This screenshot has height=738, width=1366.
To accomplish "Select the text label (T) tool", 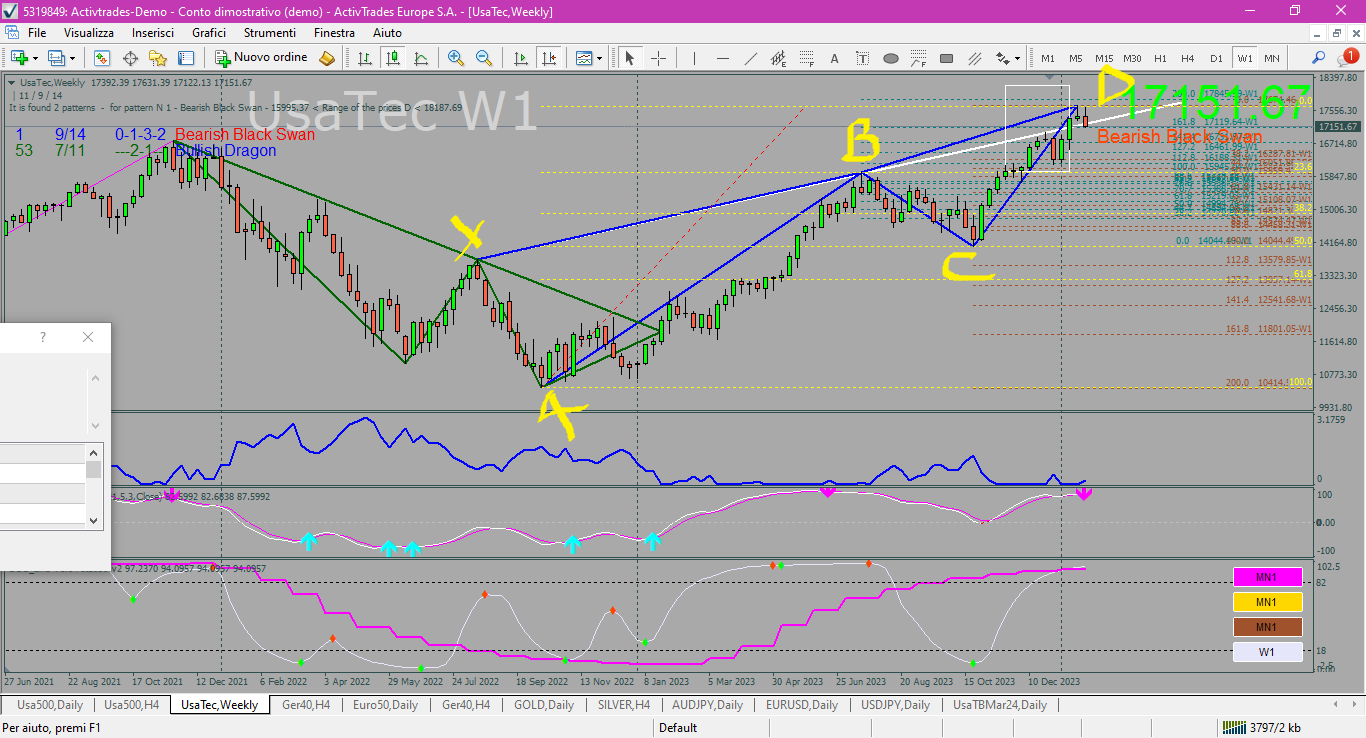I will click(863, 58).
